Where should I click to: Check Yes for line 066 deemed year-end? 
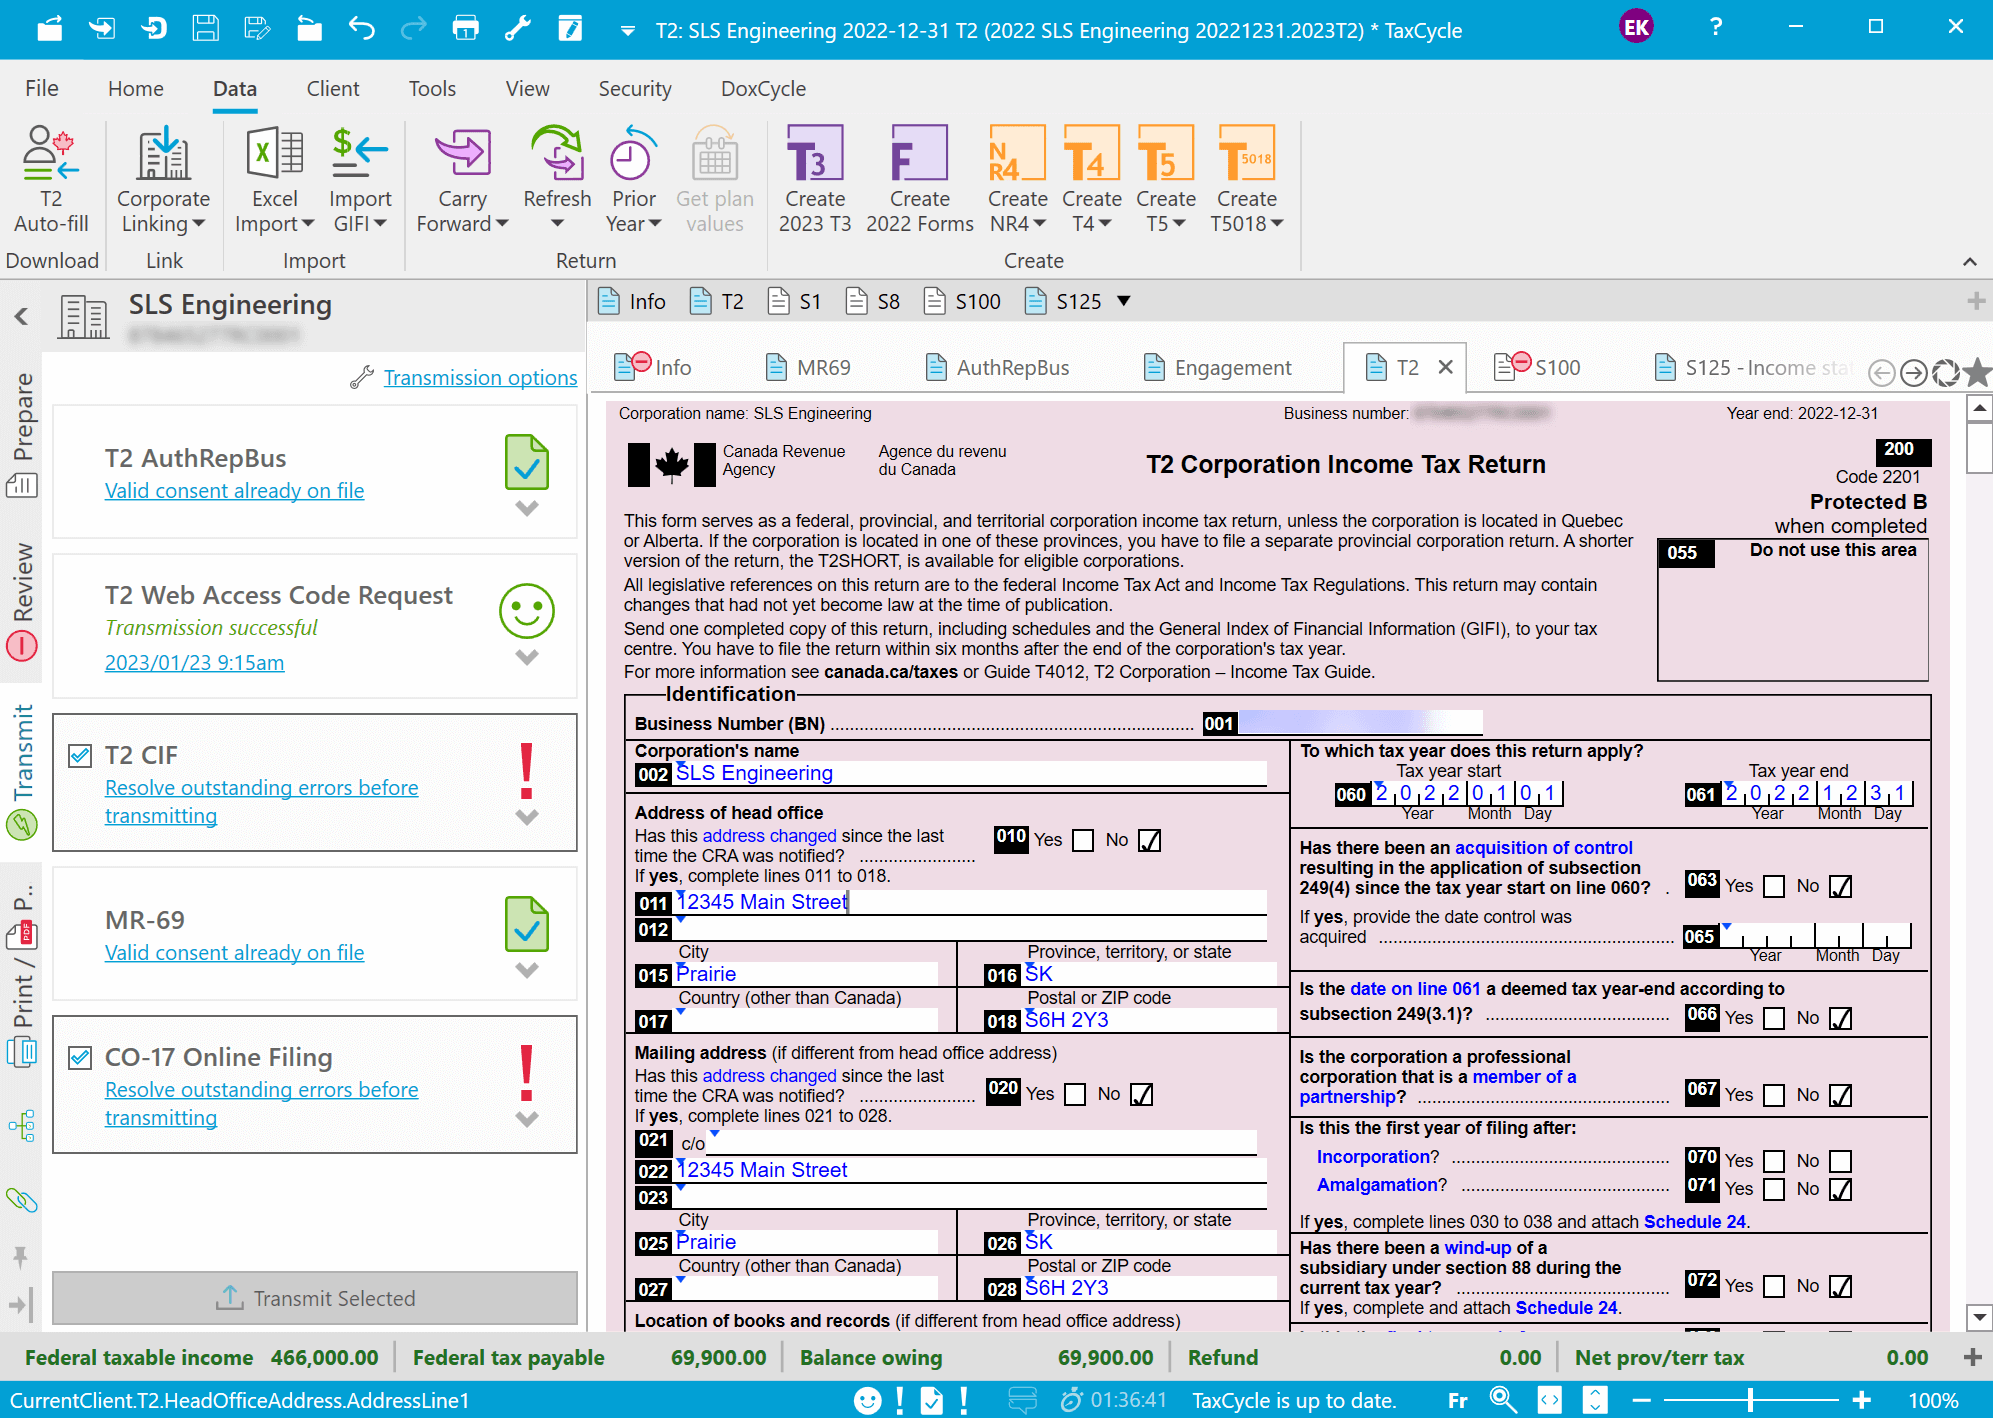coord(1774,1019)
